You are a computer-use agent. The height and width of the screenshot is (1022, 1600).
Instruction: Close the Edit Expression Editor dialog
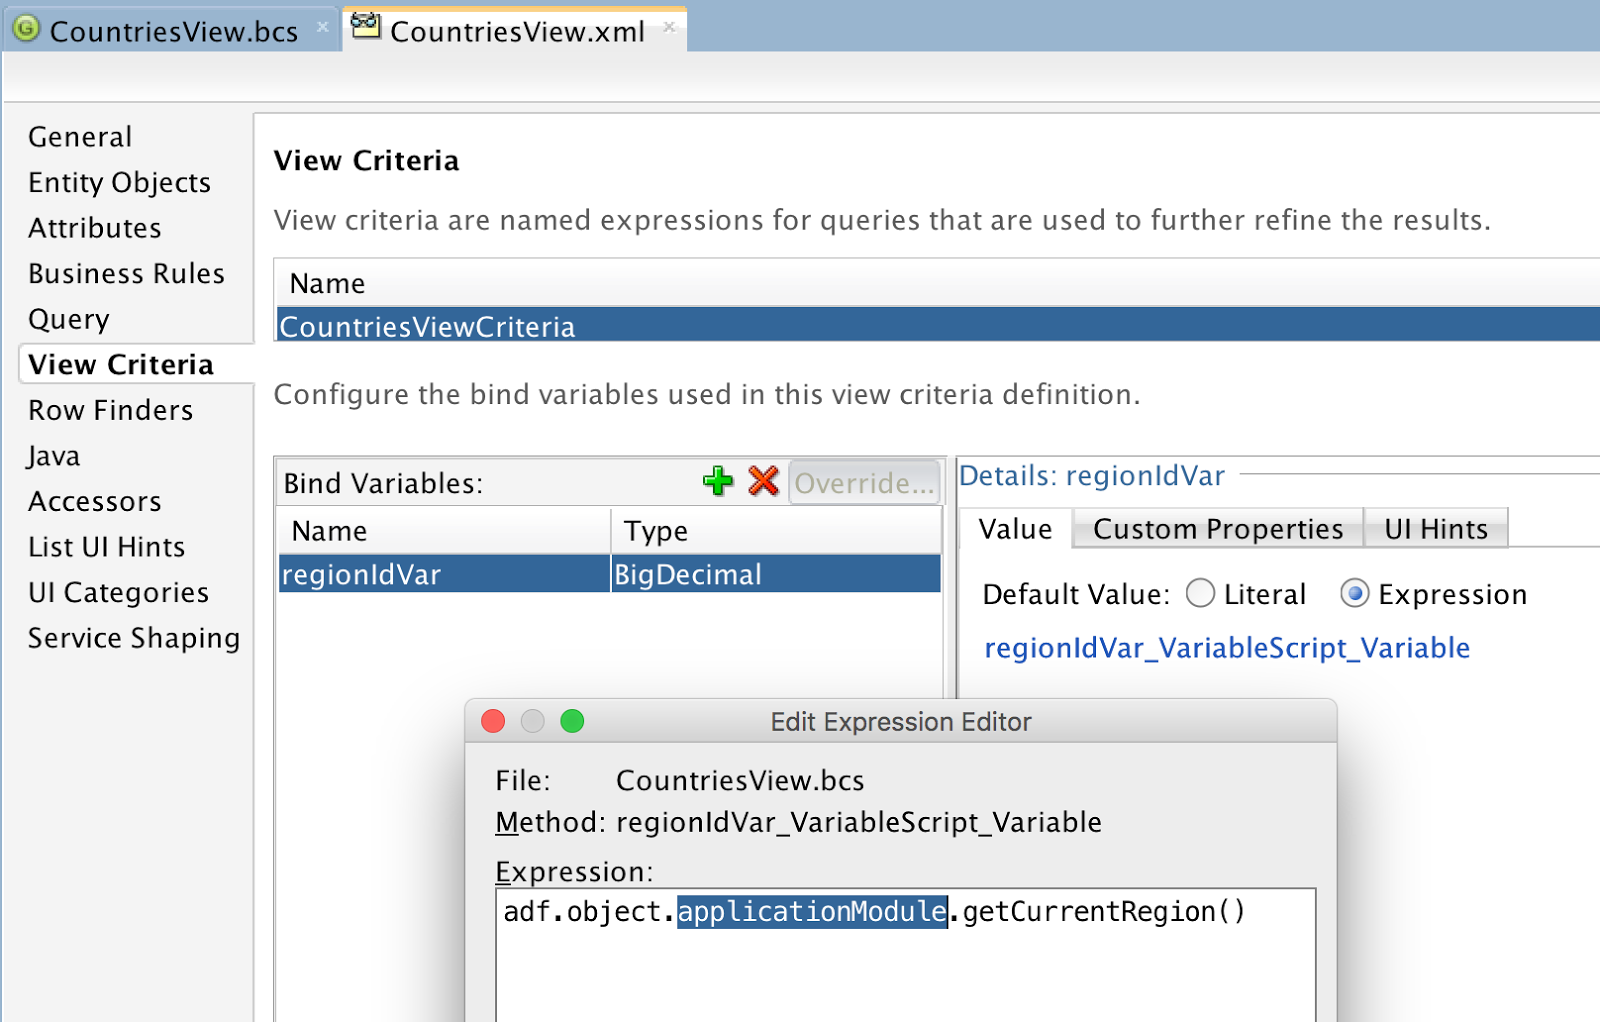pos(493,721)
